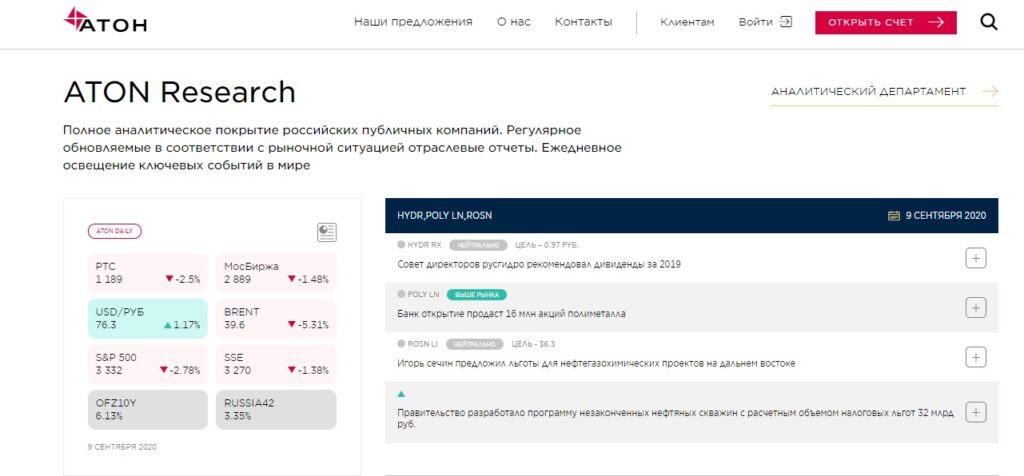Image resolution: width=1024 pixels, height=476 pixels.
Task: Click the 9 СЕНТЯБРЯ 2020 date in header
Action: pyautogui.click(x=946, y=215)
